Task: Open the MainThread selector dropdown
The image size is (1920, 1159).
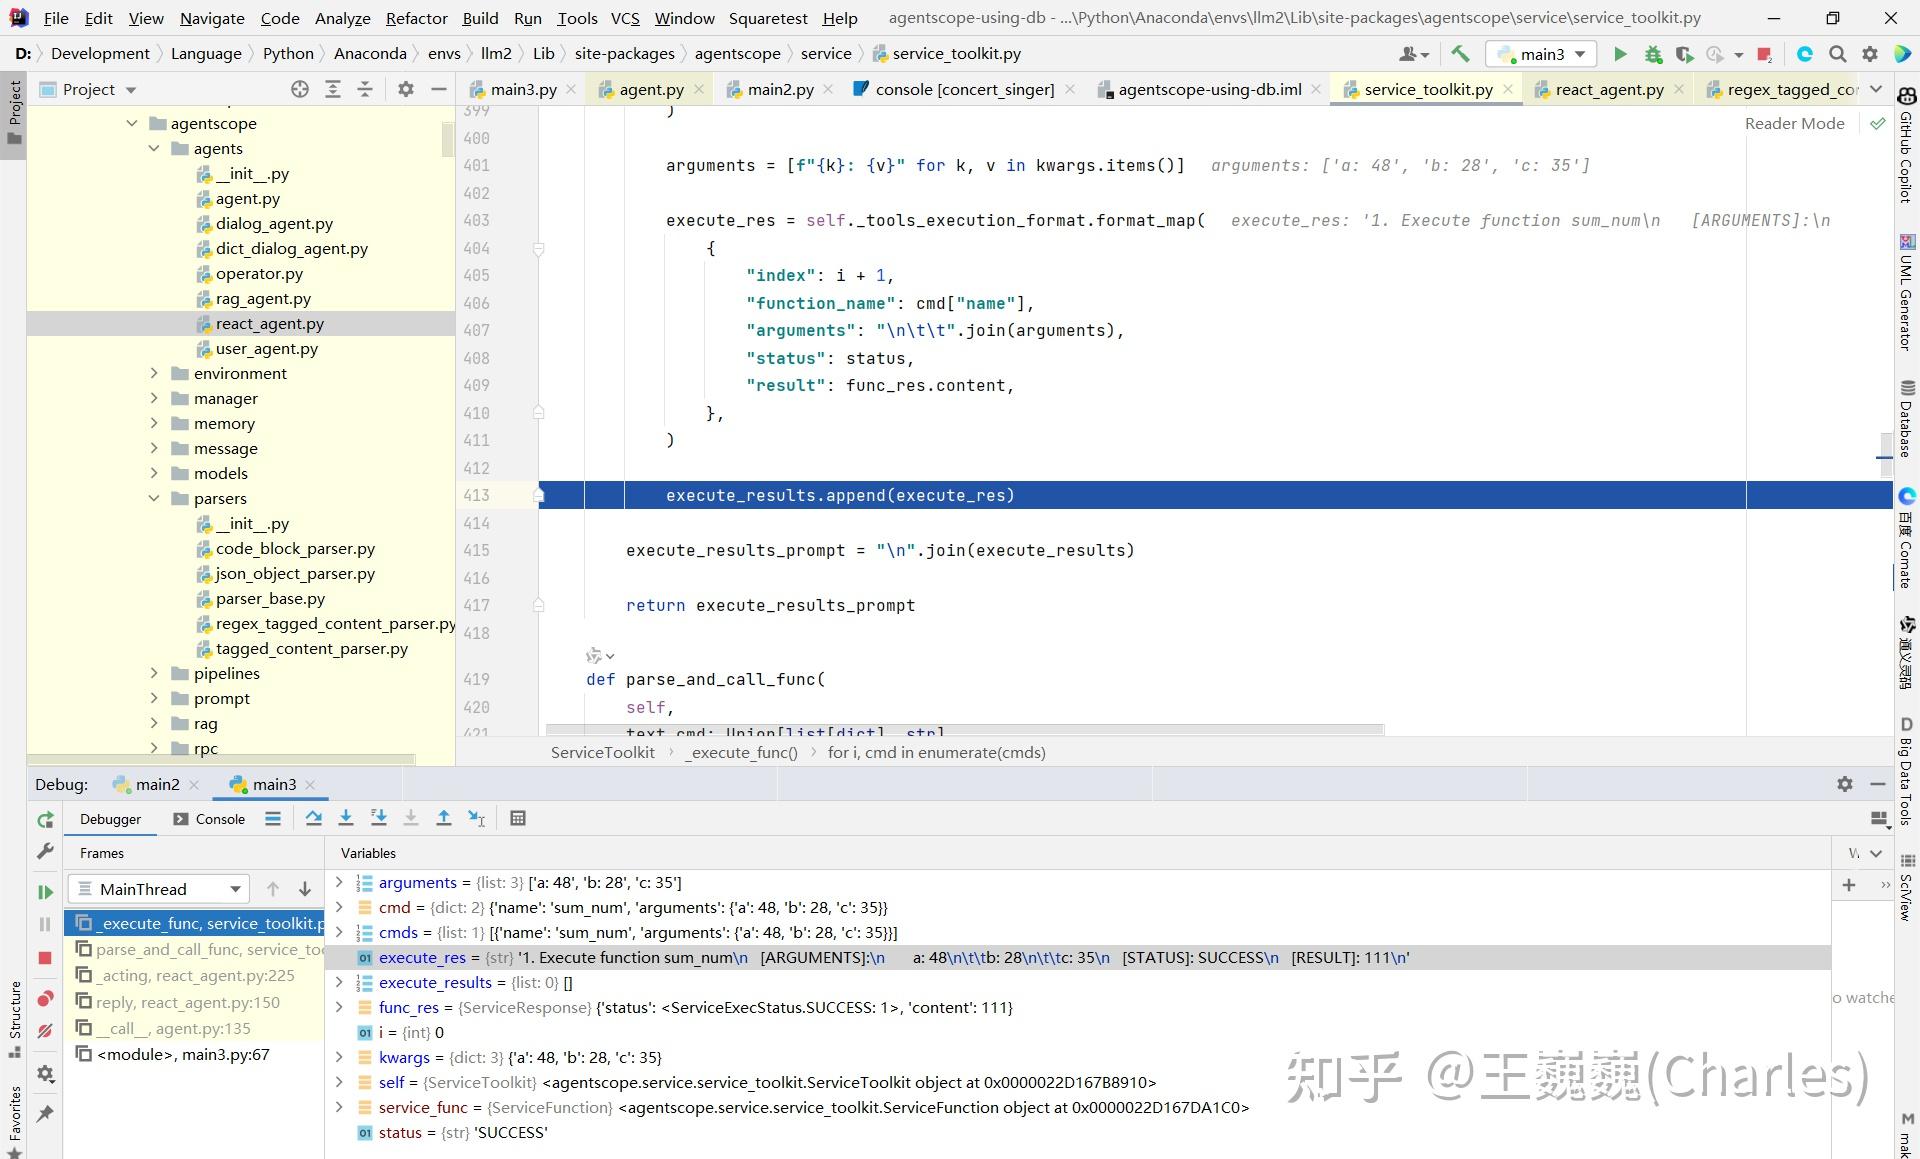Action: [x=158, y=889]
